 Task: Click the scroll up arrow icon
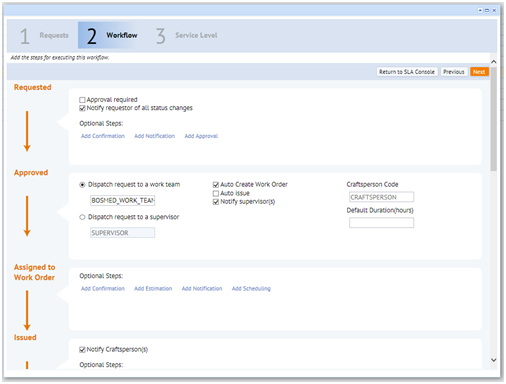click(x=494, y=62)
